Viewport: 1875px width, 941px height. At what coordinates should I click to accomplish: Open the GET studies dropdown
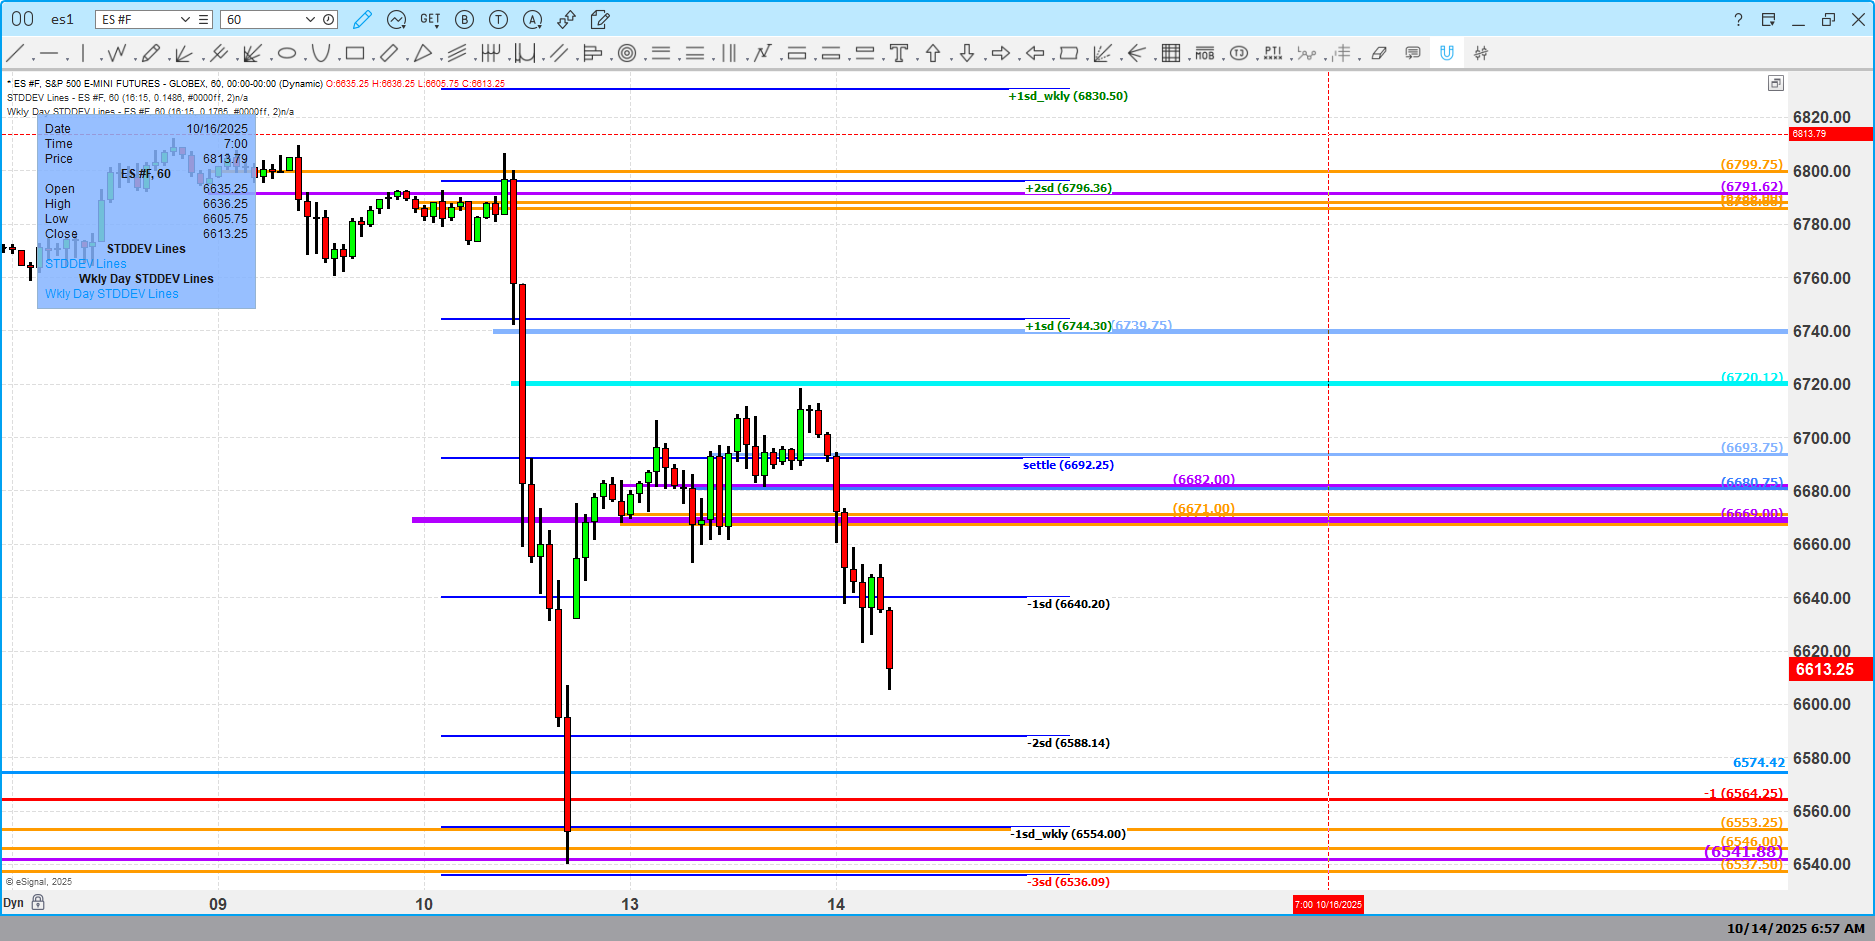pyautogui.click(x=430, y=19)
